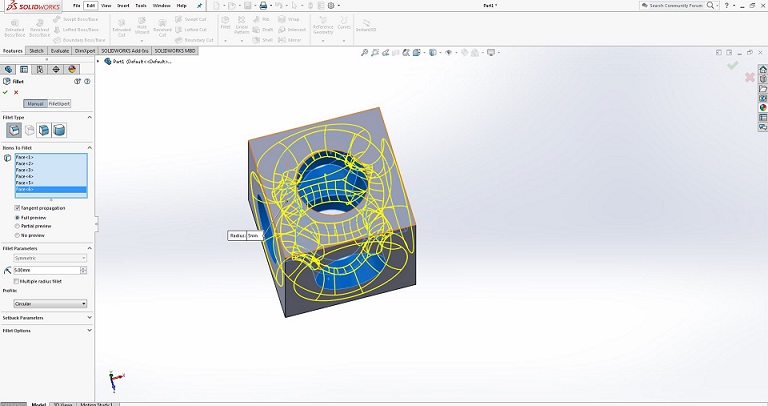Screen dimensions: 768x406
Task: Expand the Part1 tree node in viewport
Action: [x=98, y=61]
